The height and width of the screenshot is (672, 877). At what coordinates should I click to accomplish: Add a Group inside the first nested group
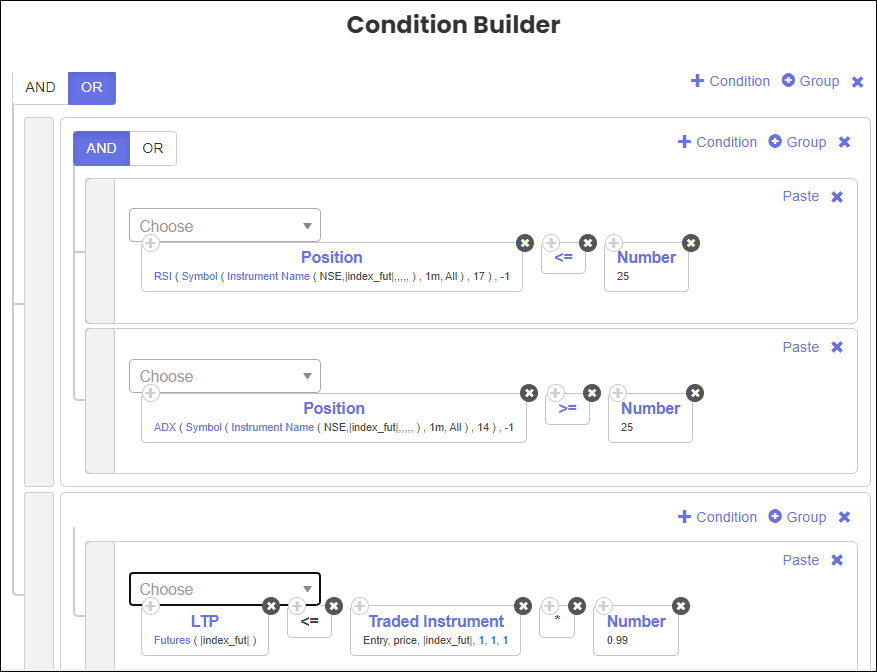pyautogui.click(x=797, y=142)
